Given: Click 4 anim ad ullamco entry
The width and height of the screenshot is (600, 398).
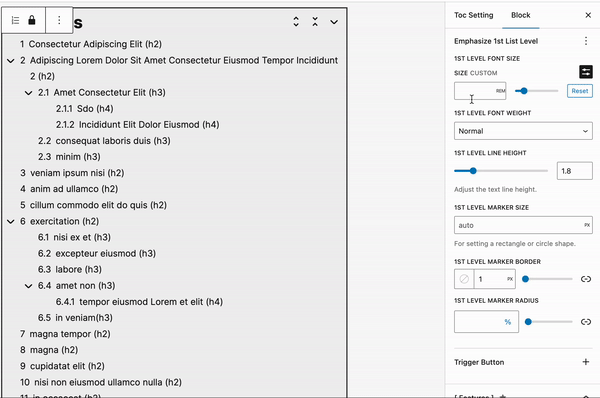Looking at the screenshot, I should pyautogui.click(x=69, y=189).
